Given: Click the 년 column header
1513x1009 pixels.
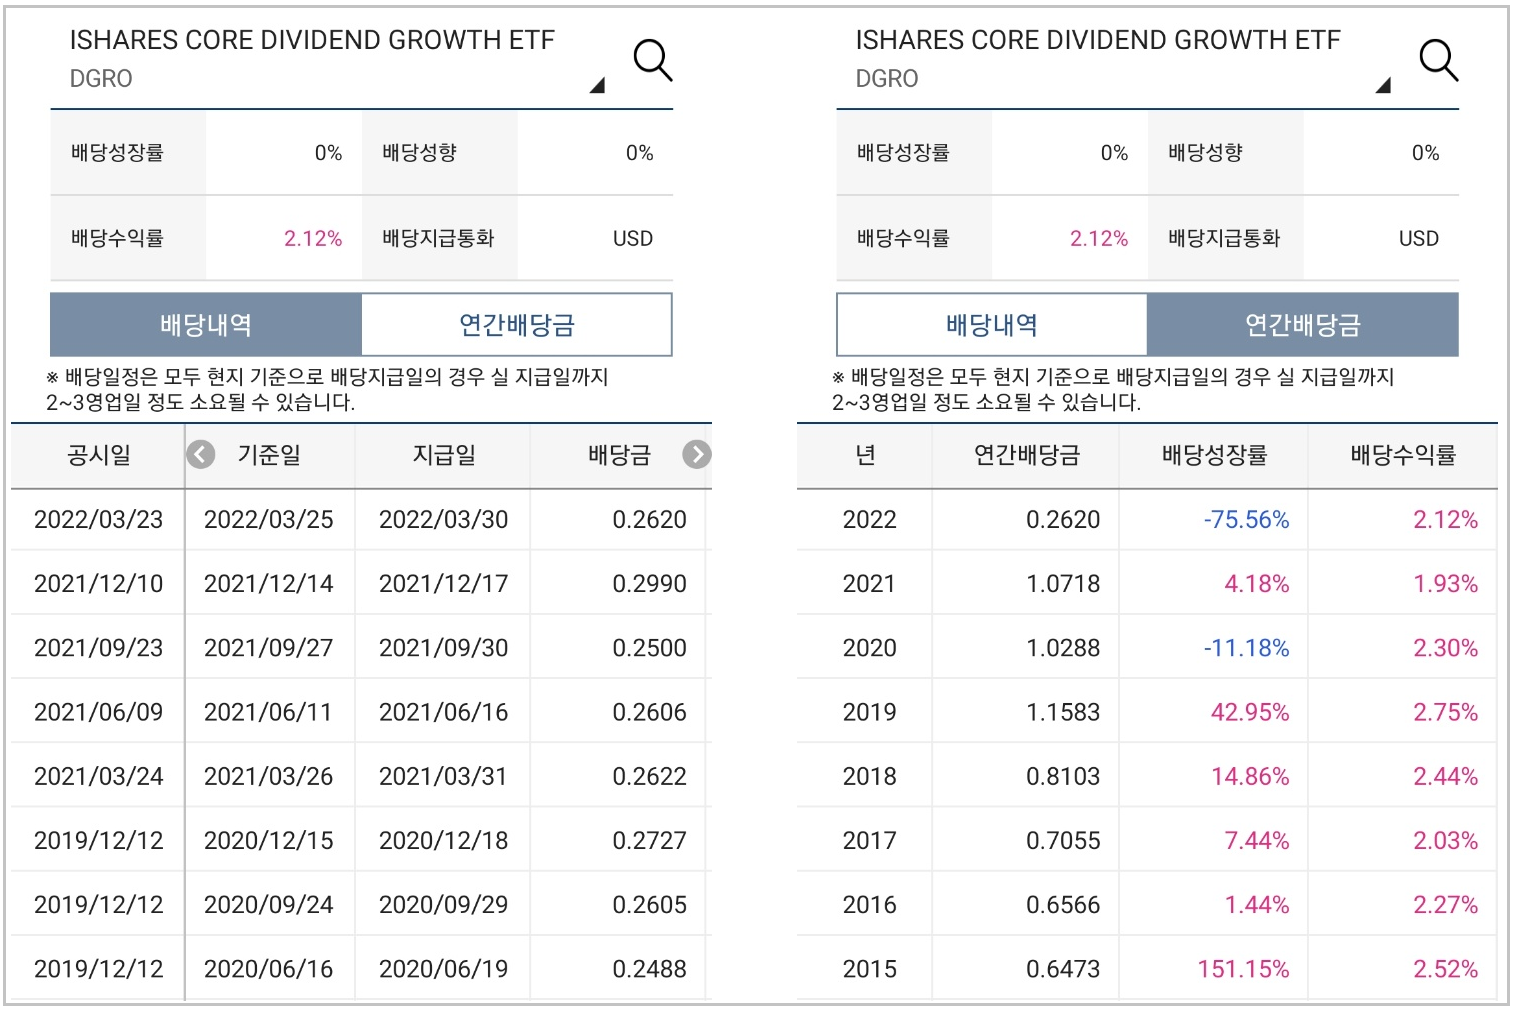Looking at the screenshot, I should (865, 456).
